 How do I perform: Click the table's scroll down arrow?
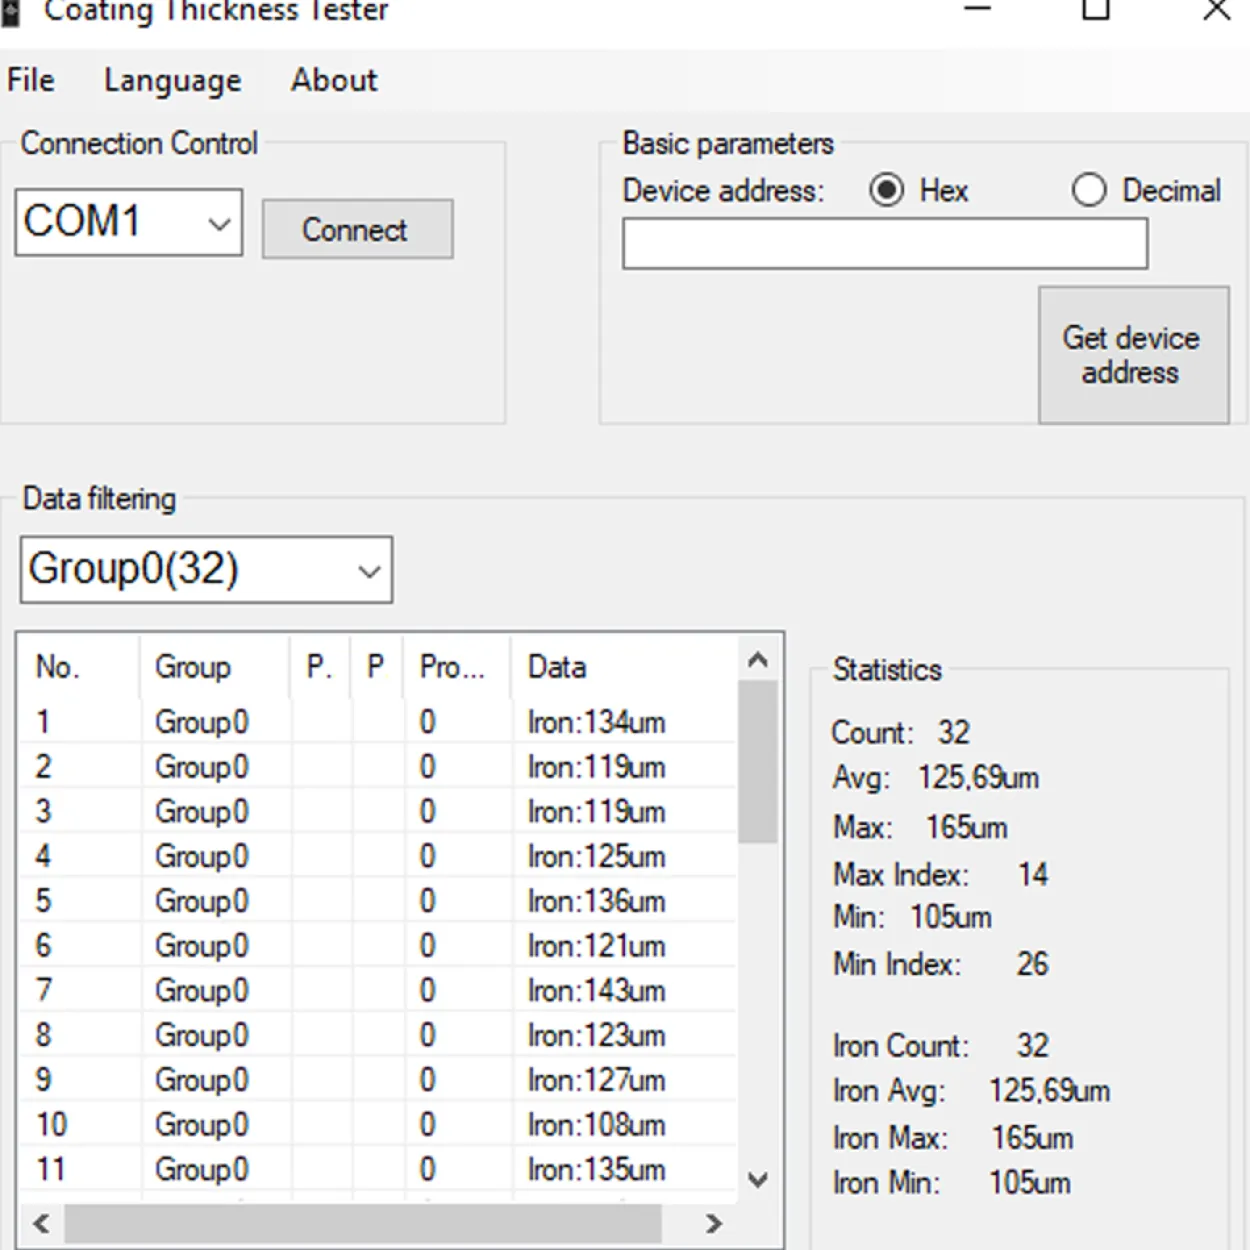coord(758,1180)
